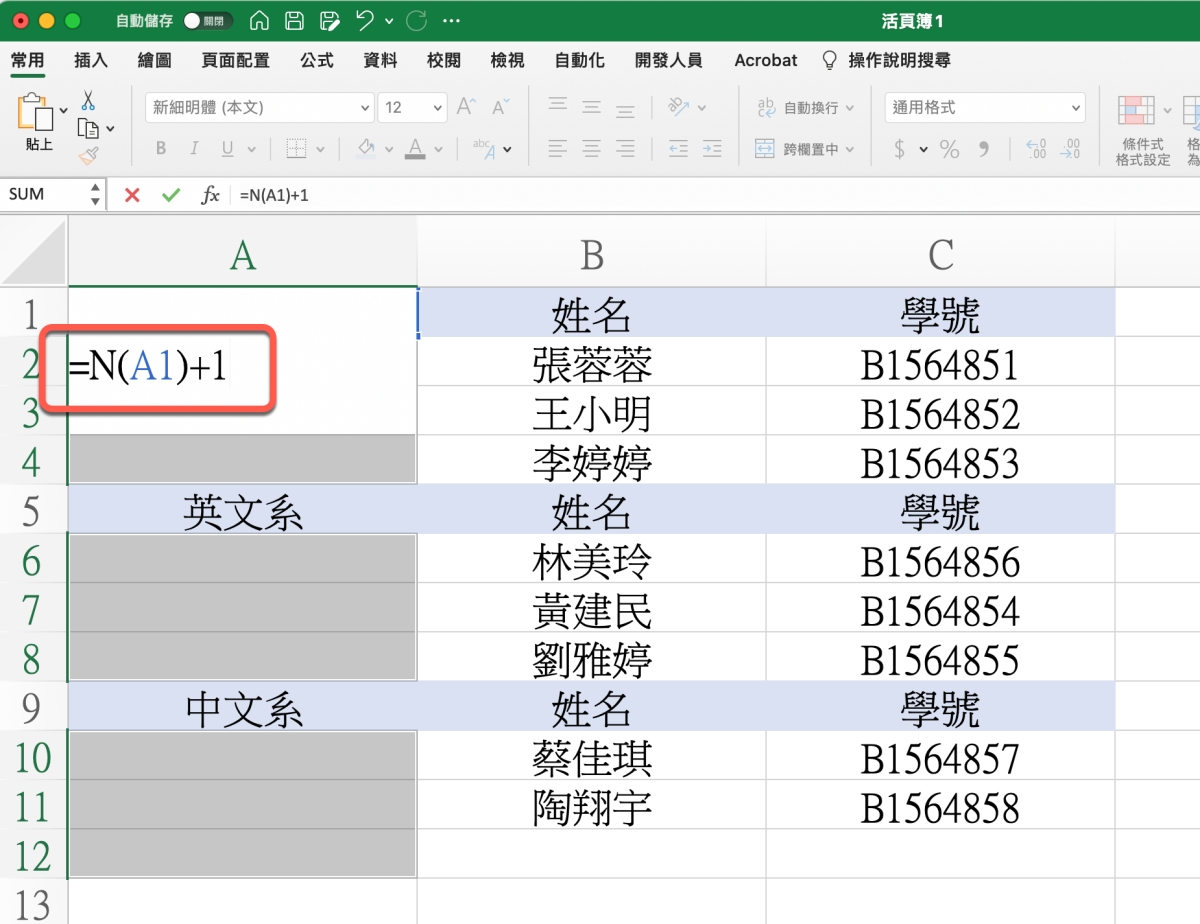Click the Cut scissors icon
The image size is (1200, 924).
tap(88, 100)
